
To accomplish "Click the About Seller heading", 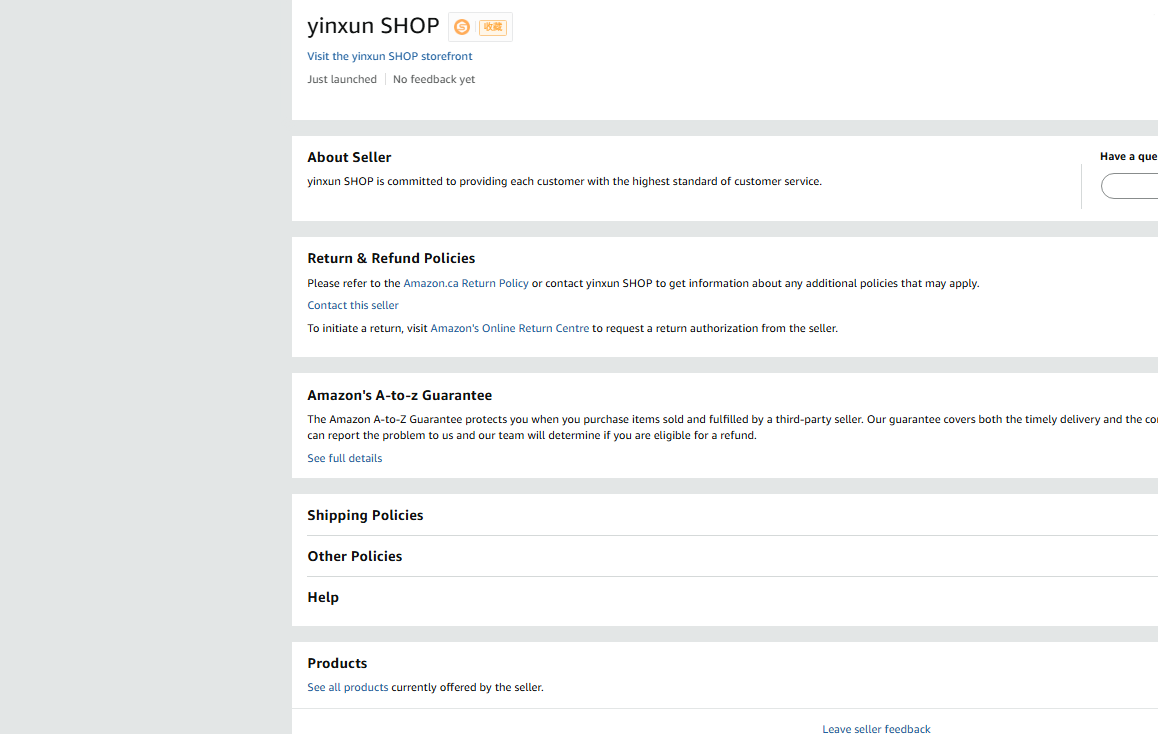I will click(x=350, y=157).
